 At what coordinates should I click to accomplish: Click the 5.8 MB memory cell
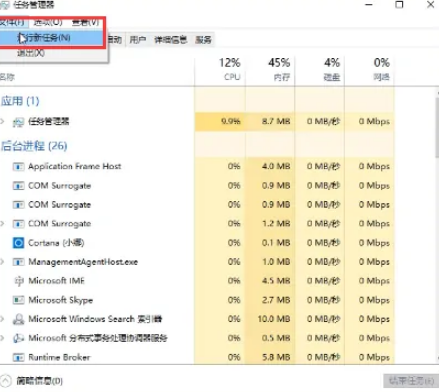(270, 357)
